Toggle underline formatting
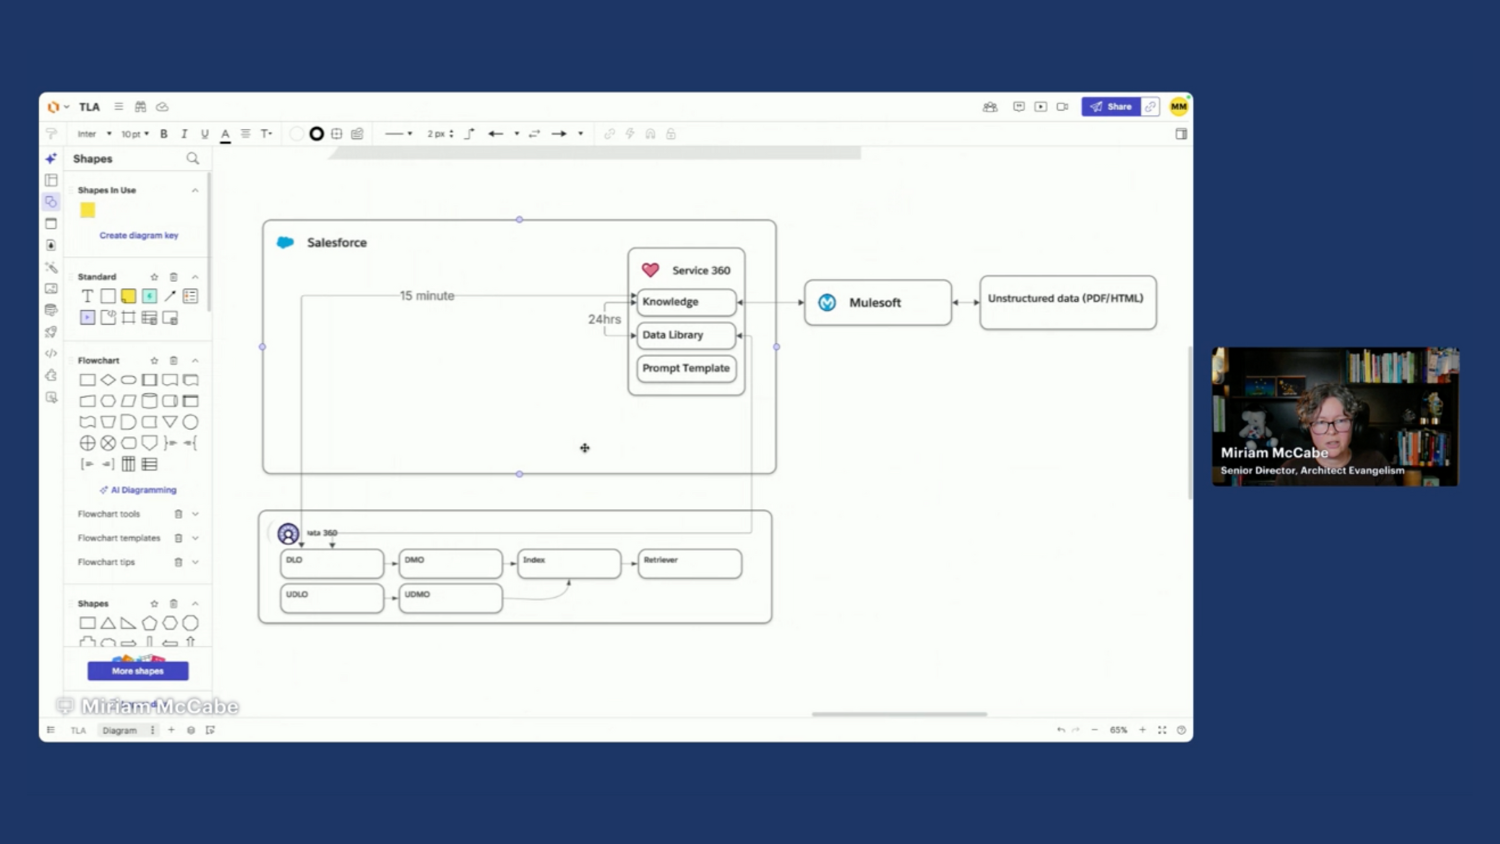This screenshot has width=1500, height=844. pos(204,133)
